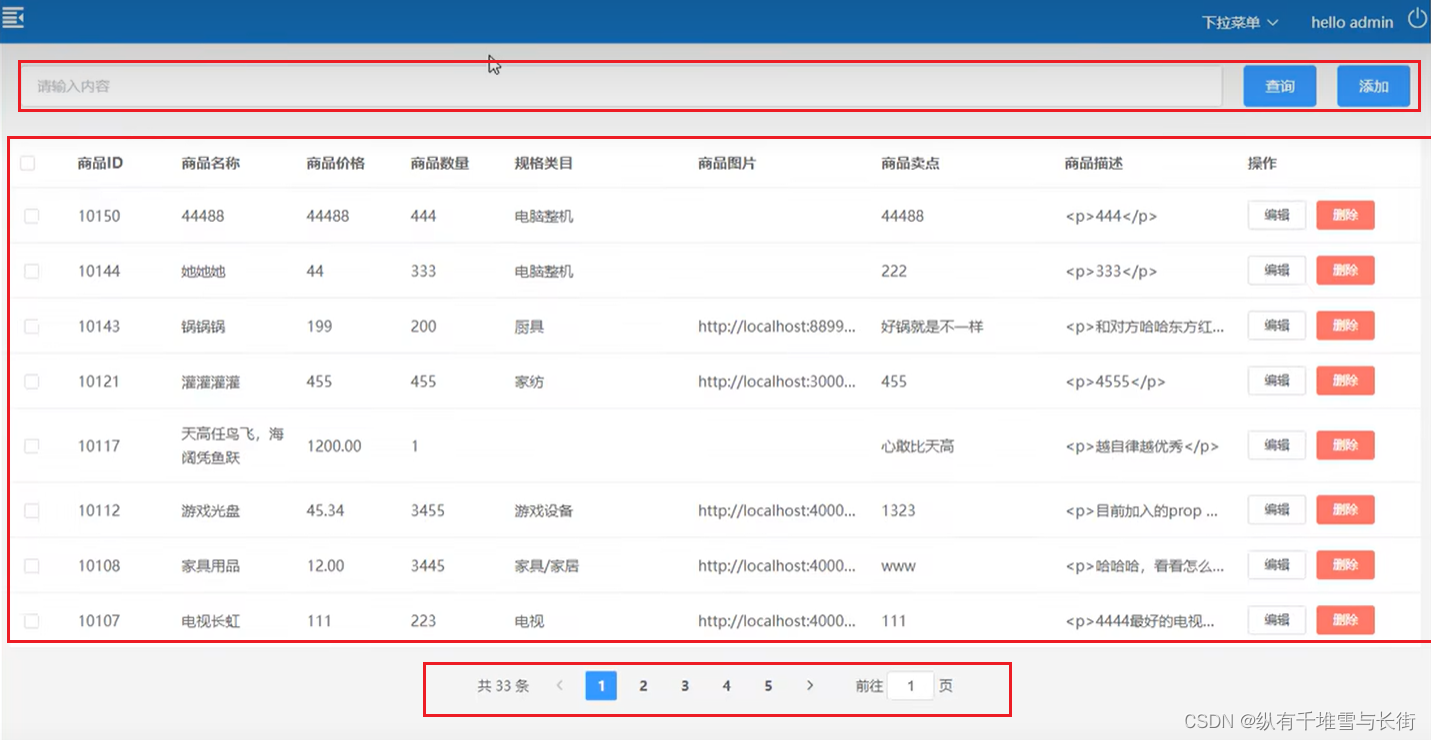Delete product 10107 with 删除
The width and height of the screenshot is (1431, 740).
point(1345,620)
